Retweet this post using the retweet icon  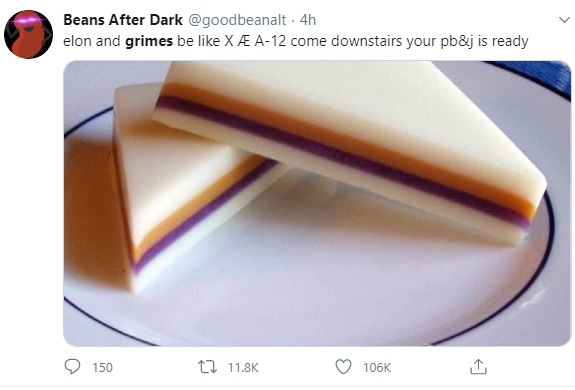coord(208,367)
